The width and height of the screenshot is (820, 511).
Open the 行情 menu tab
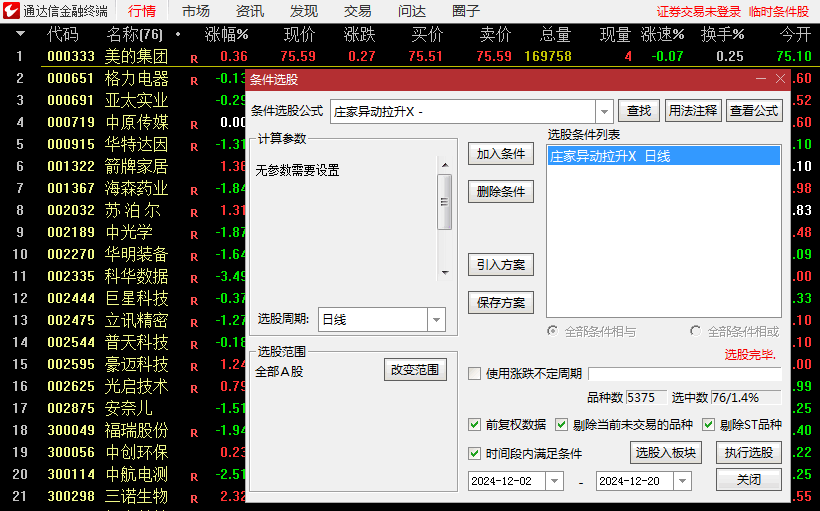pos(142,11)
